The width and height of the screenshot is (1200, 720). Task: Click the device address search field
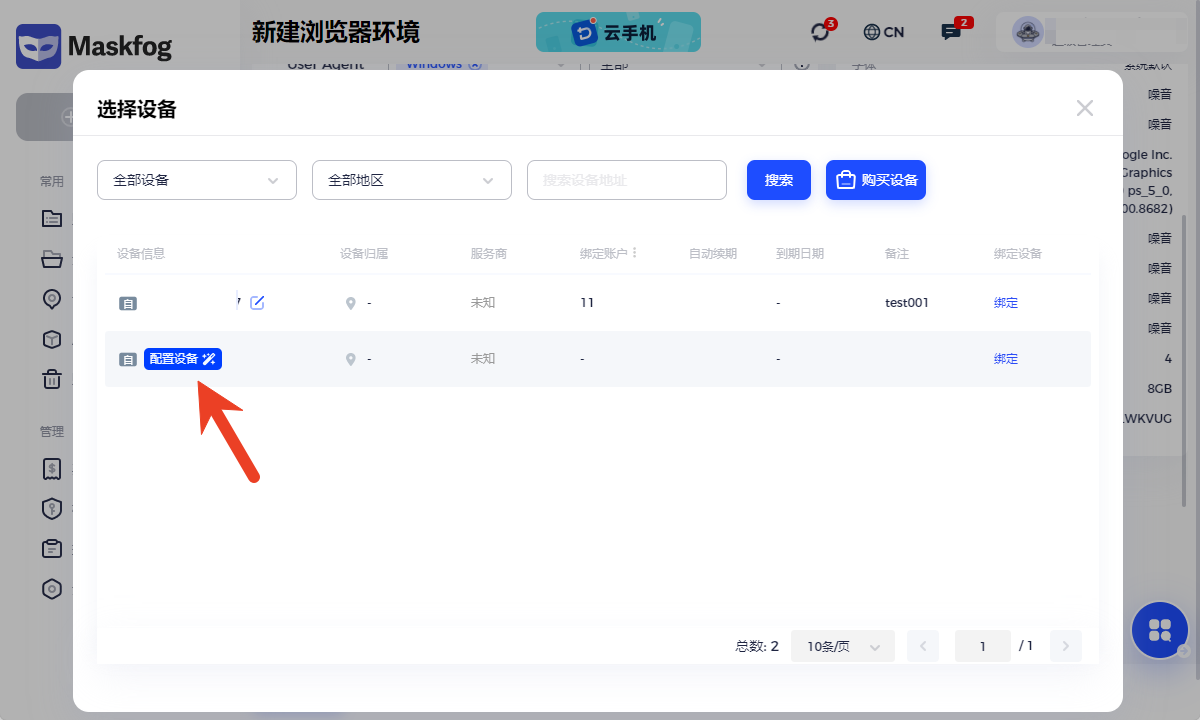coord(627,180)
